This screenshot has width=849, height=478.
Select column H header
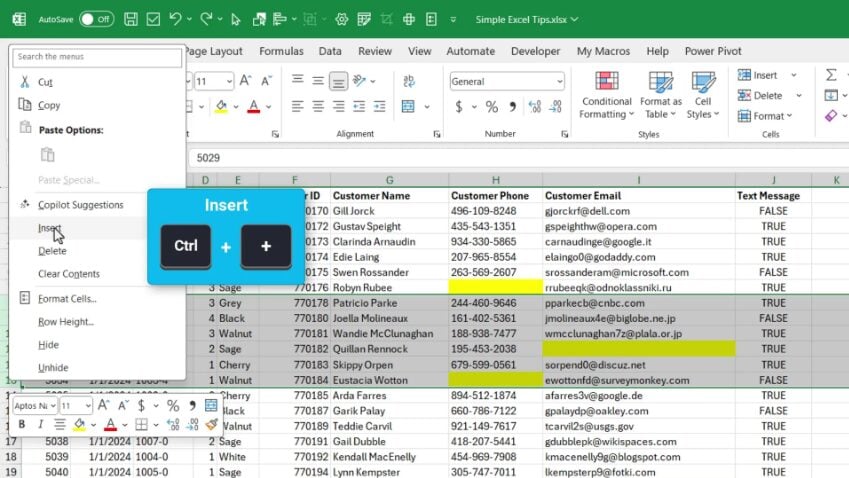pos(495,180)
